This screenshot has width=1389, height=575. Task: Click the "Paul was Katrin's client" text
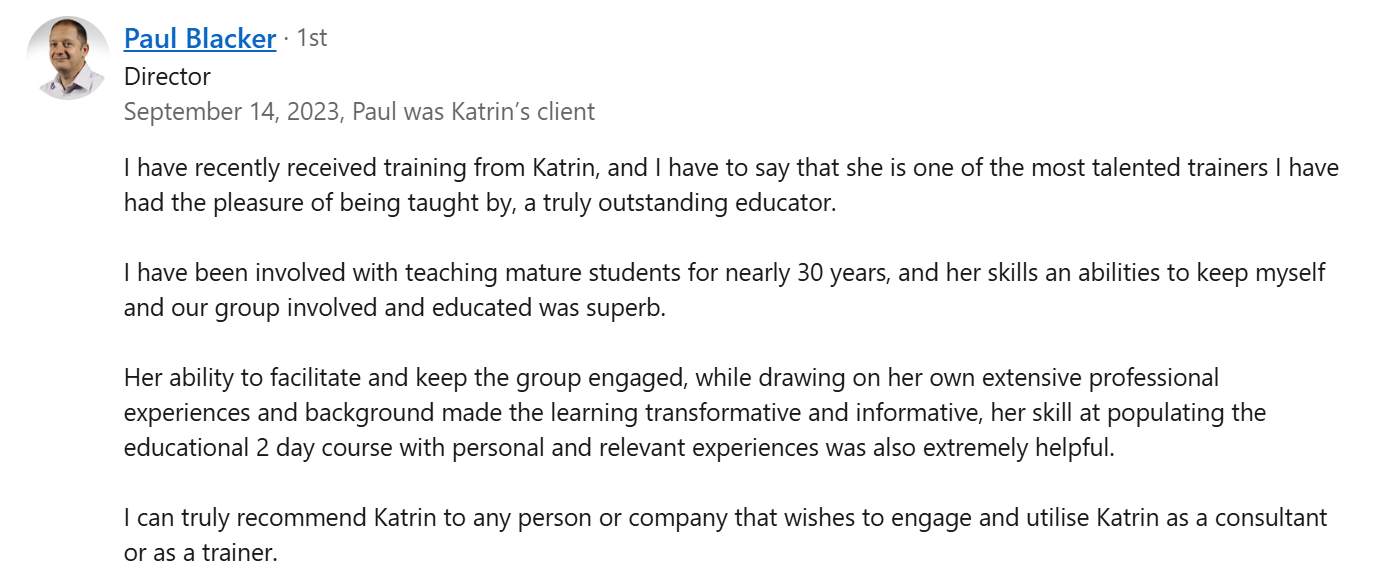473,111
